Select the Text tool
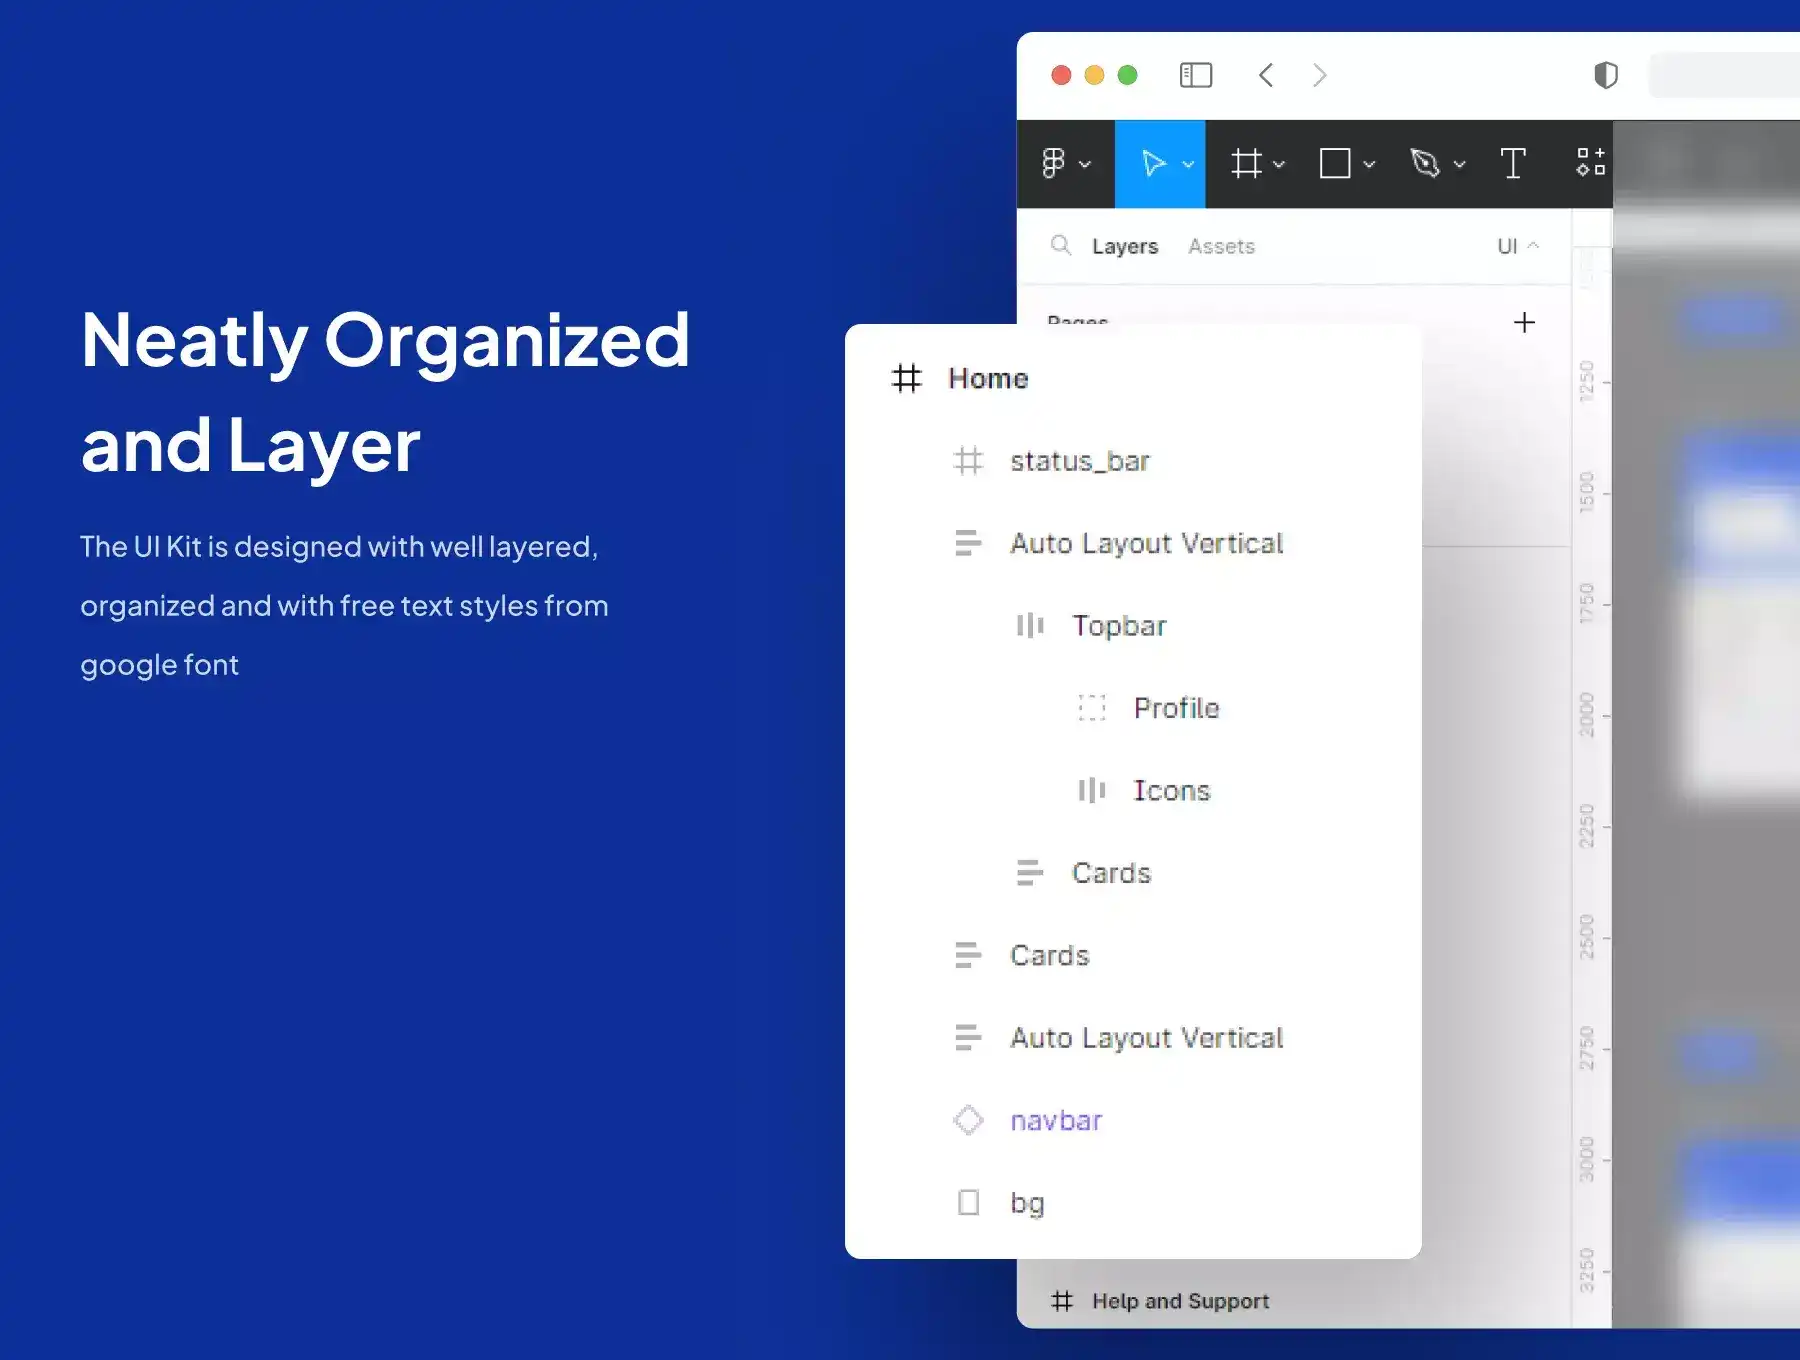 [x=1512, y=163]
